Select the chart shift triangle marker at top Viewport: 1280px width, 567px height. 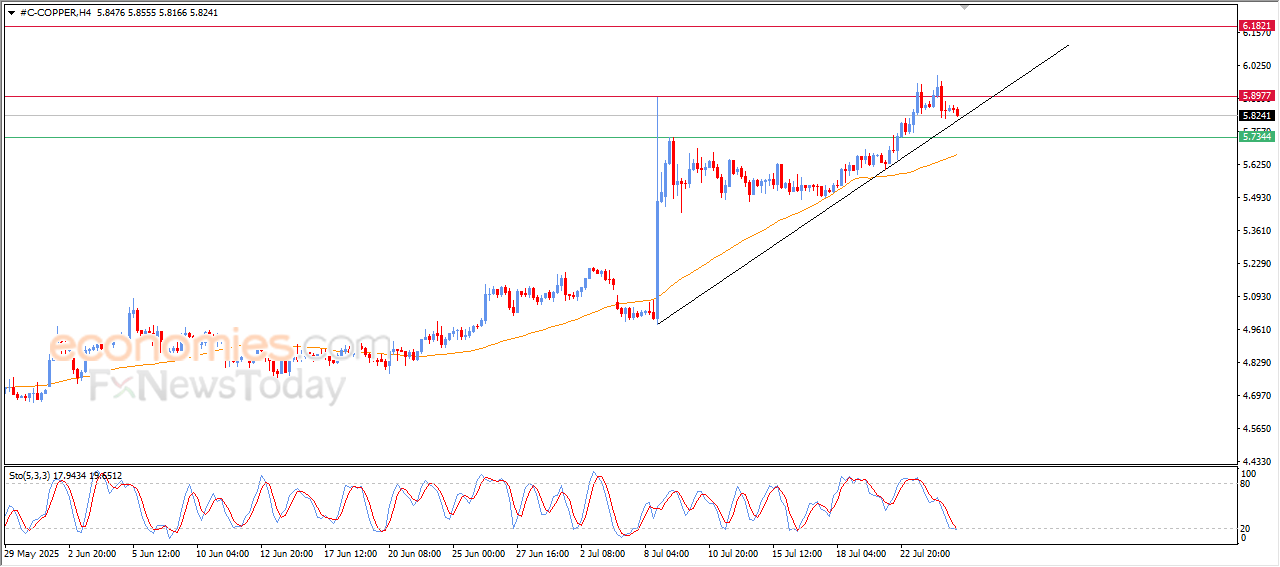coord(965,7)
